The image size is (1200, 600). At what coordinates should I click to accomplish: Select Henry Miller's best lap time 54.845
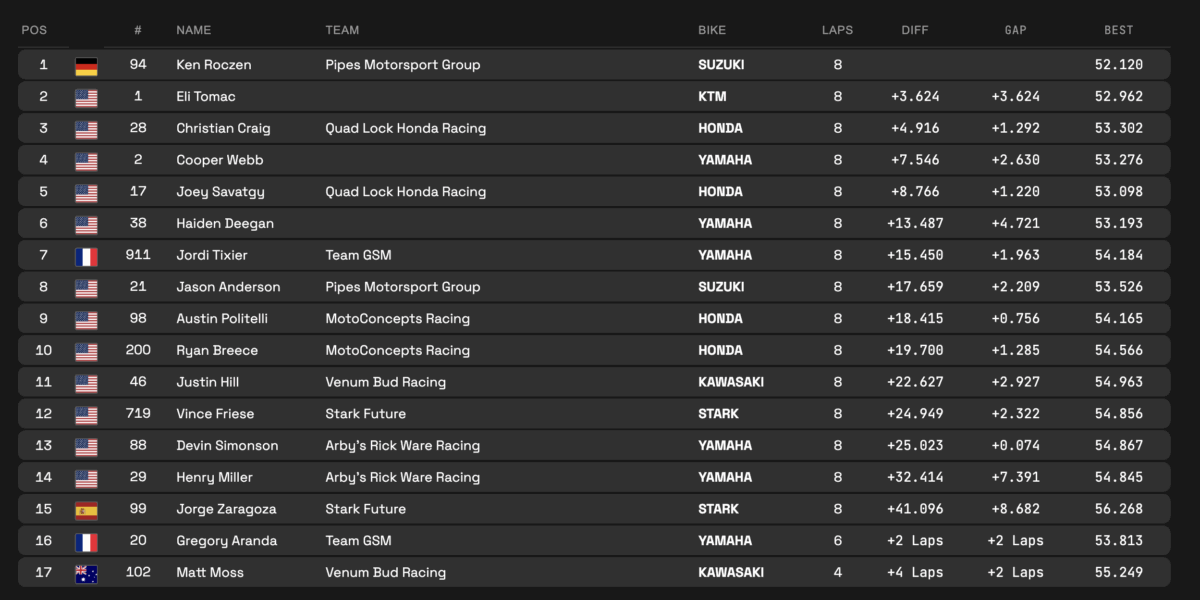tap(1118, 477)
